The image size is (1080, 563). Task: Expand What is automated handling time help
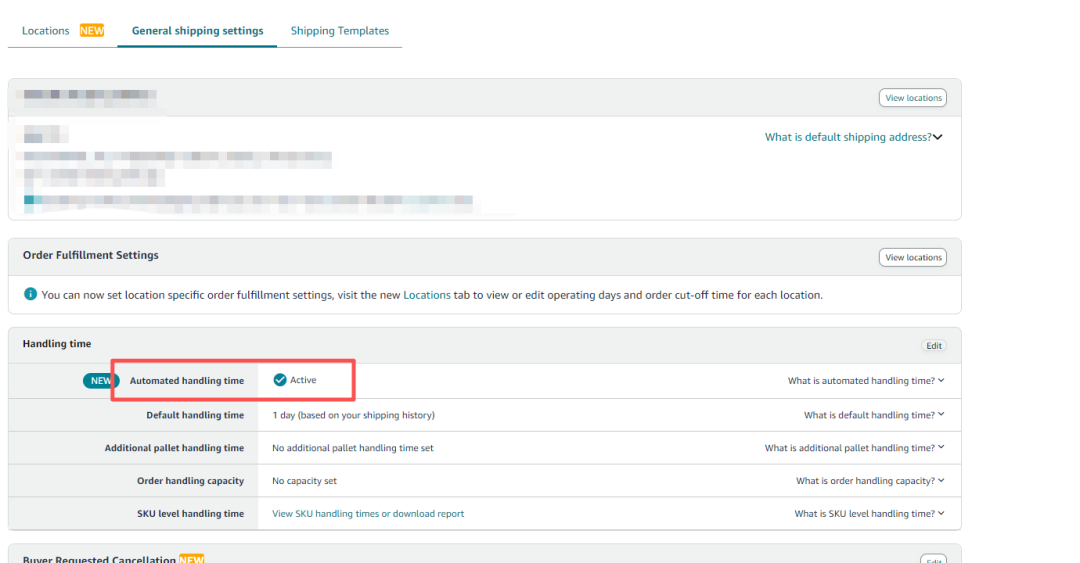[x=866, y=380]
